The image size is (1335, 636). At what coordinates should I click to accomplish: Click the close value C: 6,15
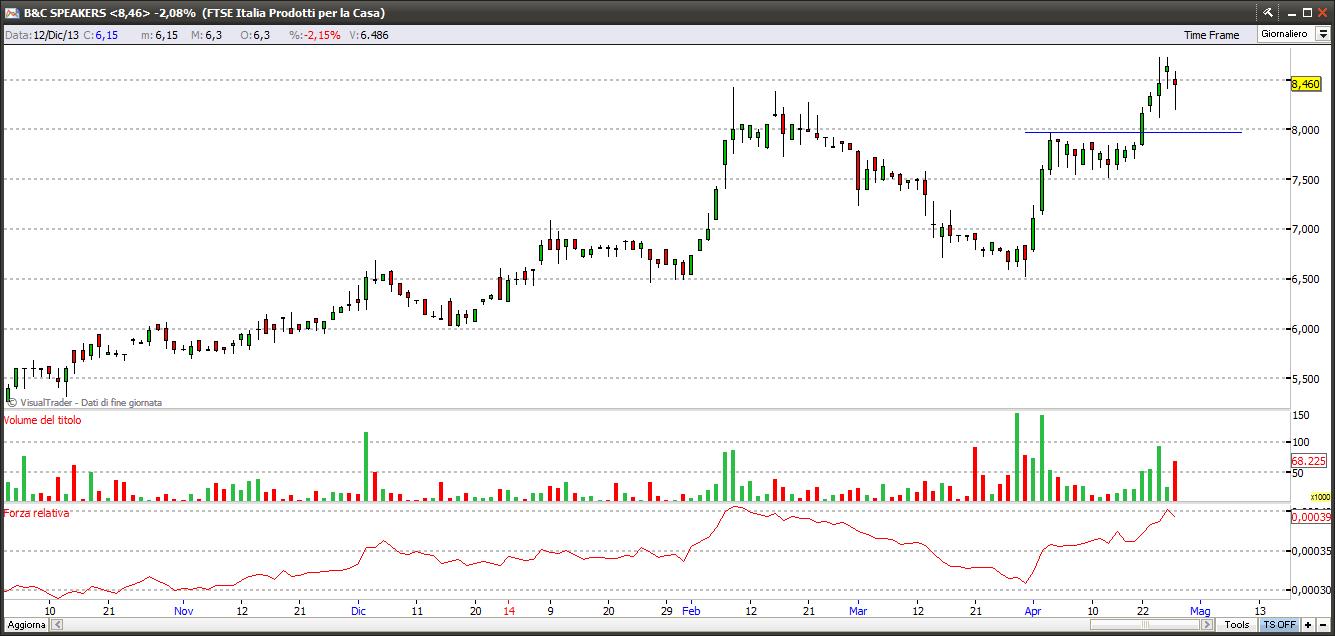pos(100,35)
